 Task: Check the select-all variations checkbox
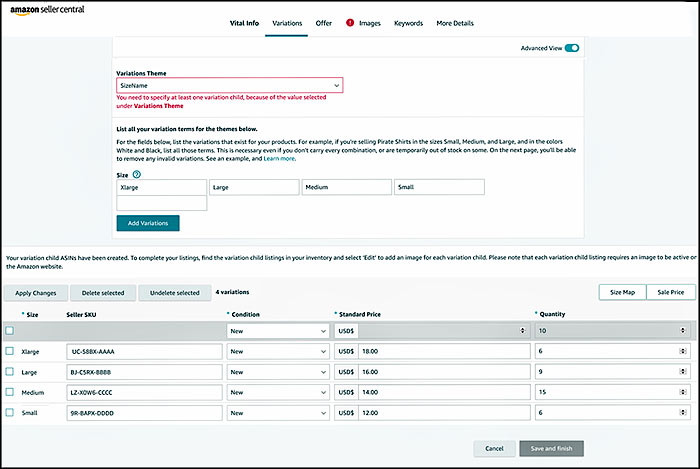click(x=10, y=330)
